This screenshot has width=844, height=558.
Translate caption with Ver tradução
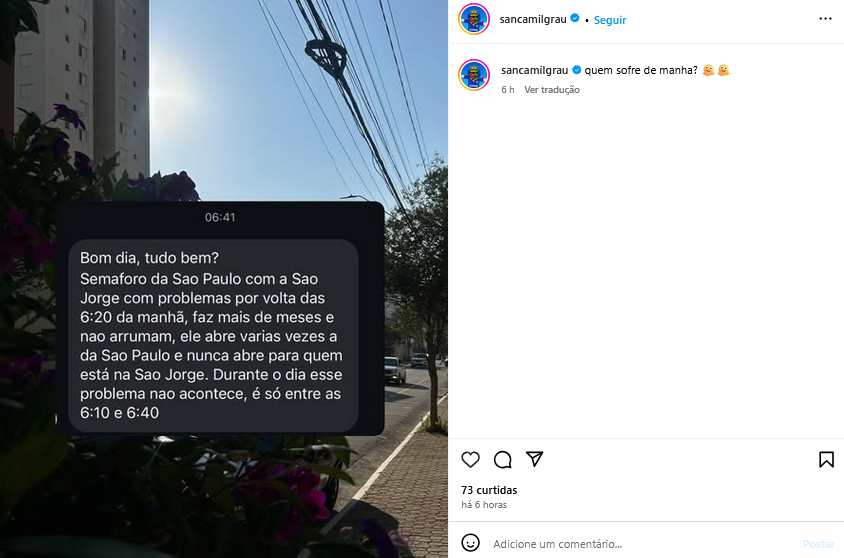tap(552, 89)
